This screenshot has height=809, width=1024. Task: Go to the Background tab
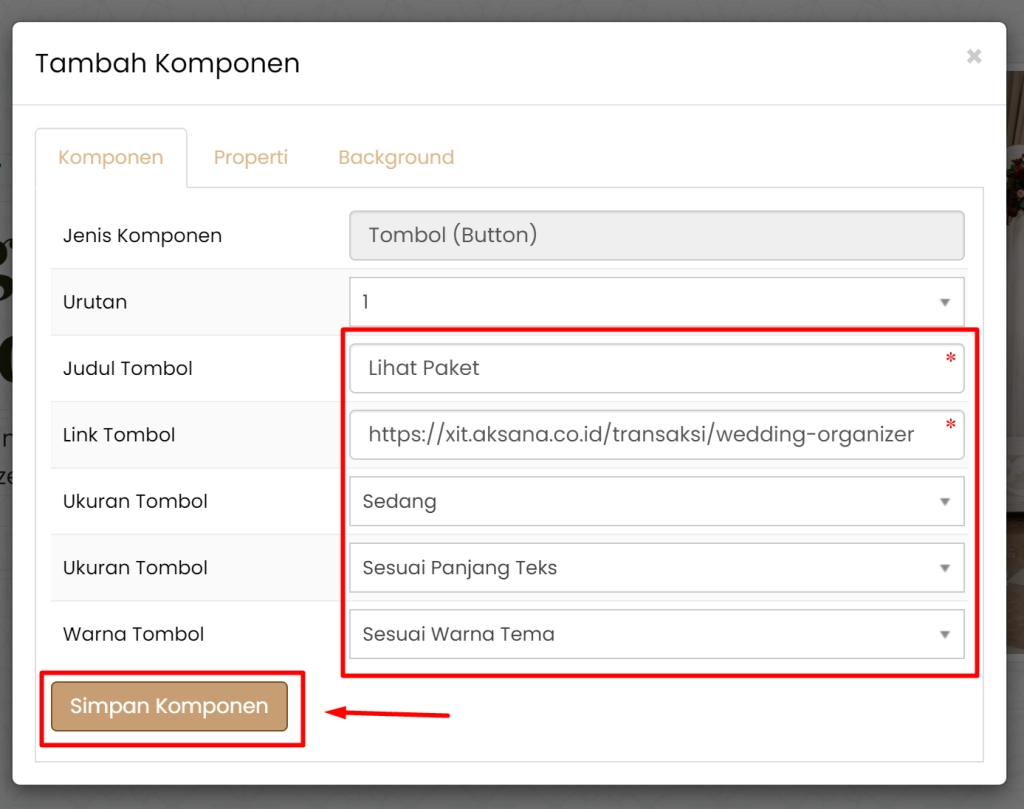(x=396, y=158)
